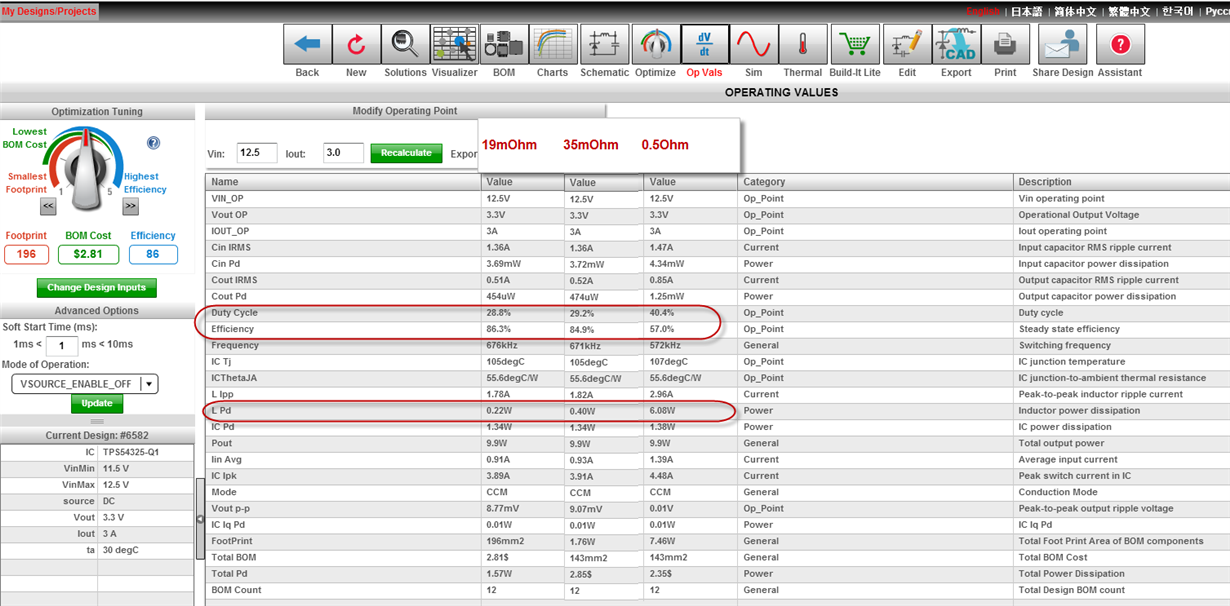Open the Solutions magnifier icon
Viewport: 1230px width, 606px height.
click(405, 45)
